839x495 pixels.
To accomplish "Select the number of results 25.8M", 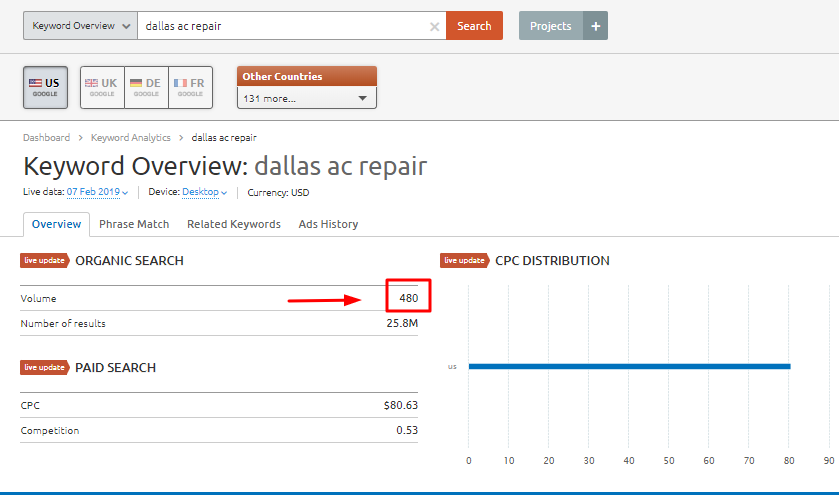I will (x=402, y=323).
